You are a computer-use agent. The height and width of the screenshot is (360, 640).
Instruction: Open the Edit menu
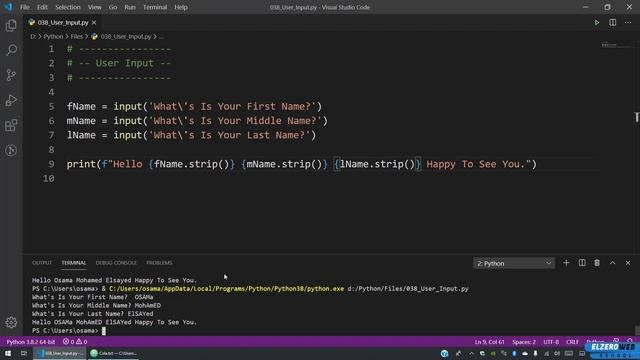point(42,7)
